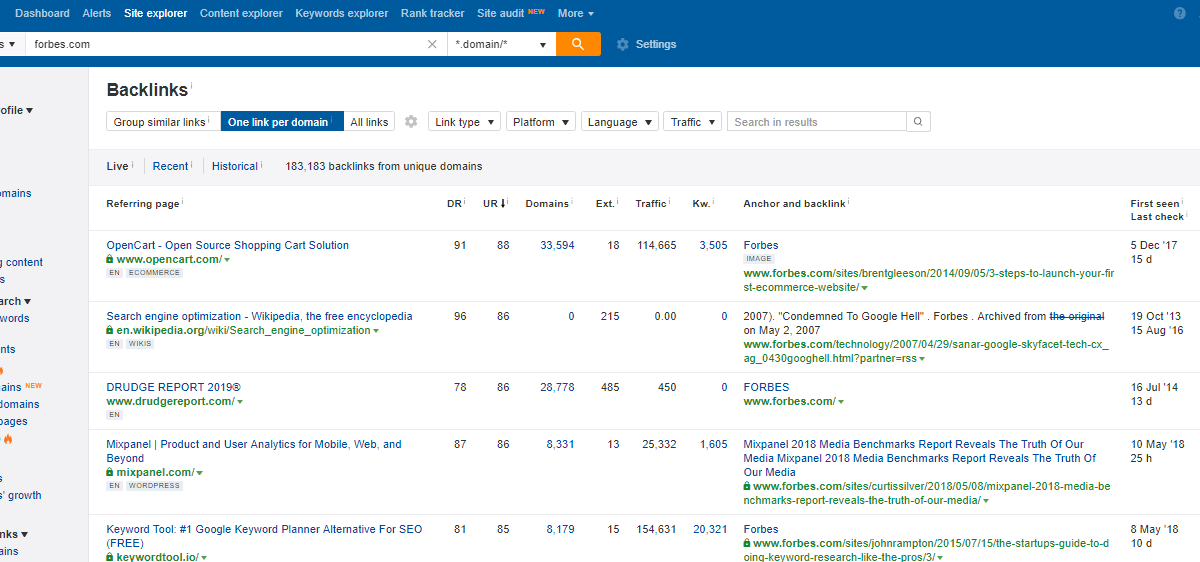
Task: Switch to the Live backlinks view
Action: [118, 166]
